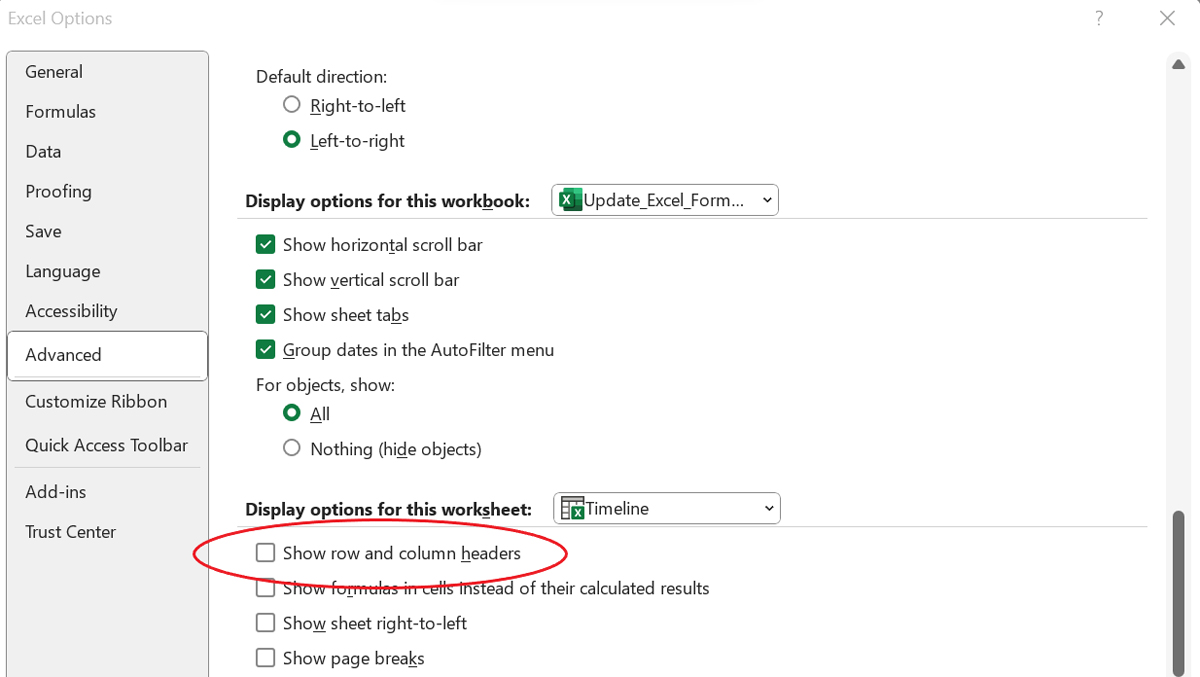
Task: Open the workbook display options dropdown
Action: [766, 199]
